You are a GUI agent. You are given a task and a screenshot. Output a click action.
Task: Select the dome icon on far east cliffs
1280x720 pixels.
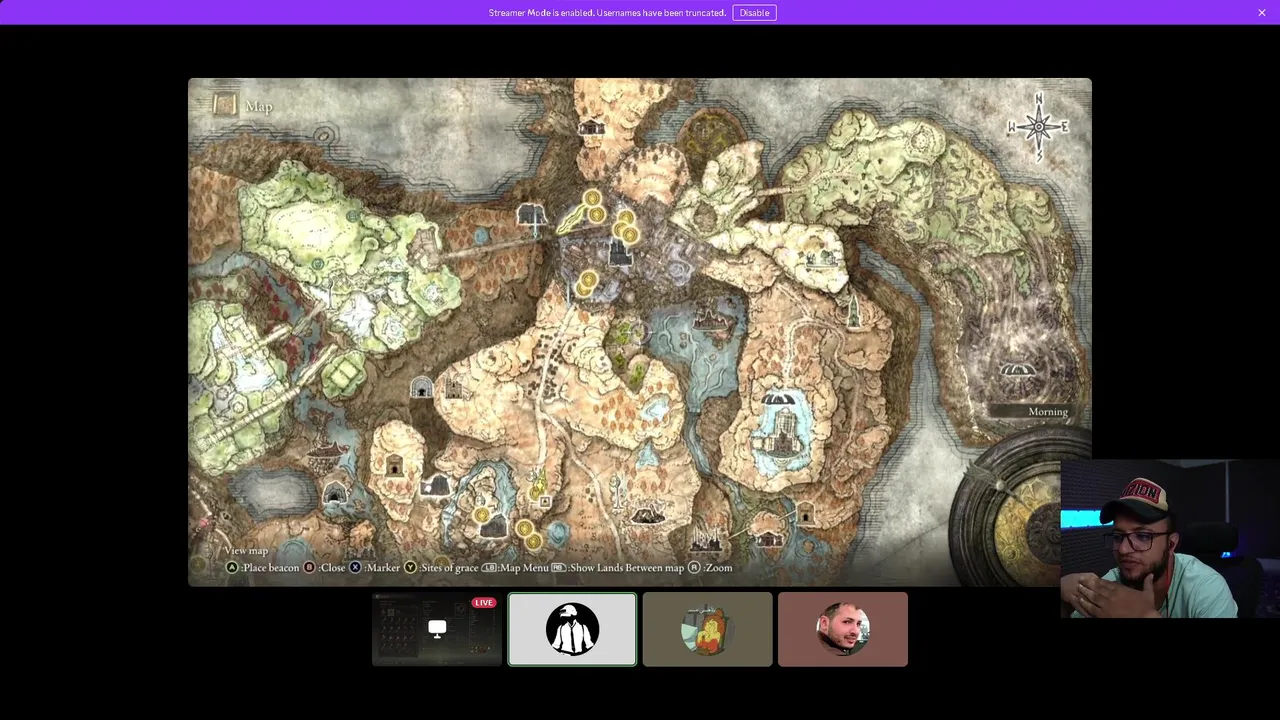pos(1017,371)
